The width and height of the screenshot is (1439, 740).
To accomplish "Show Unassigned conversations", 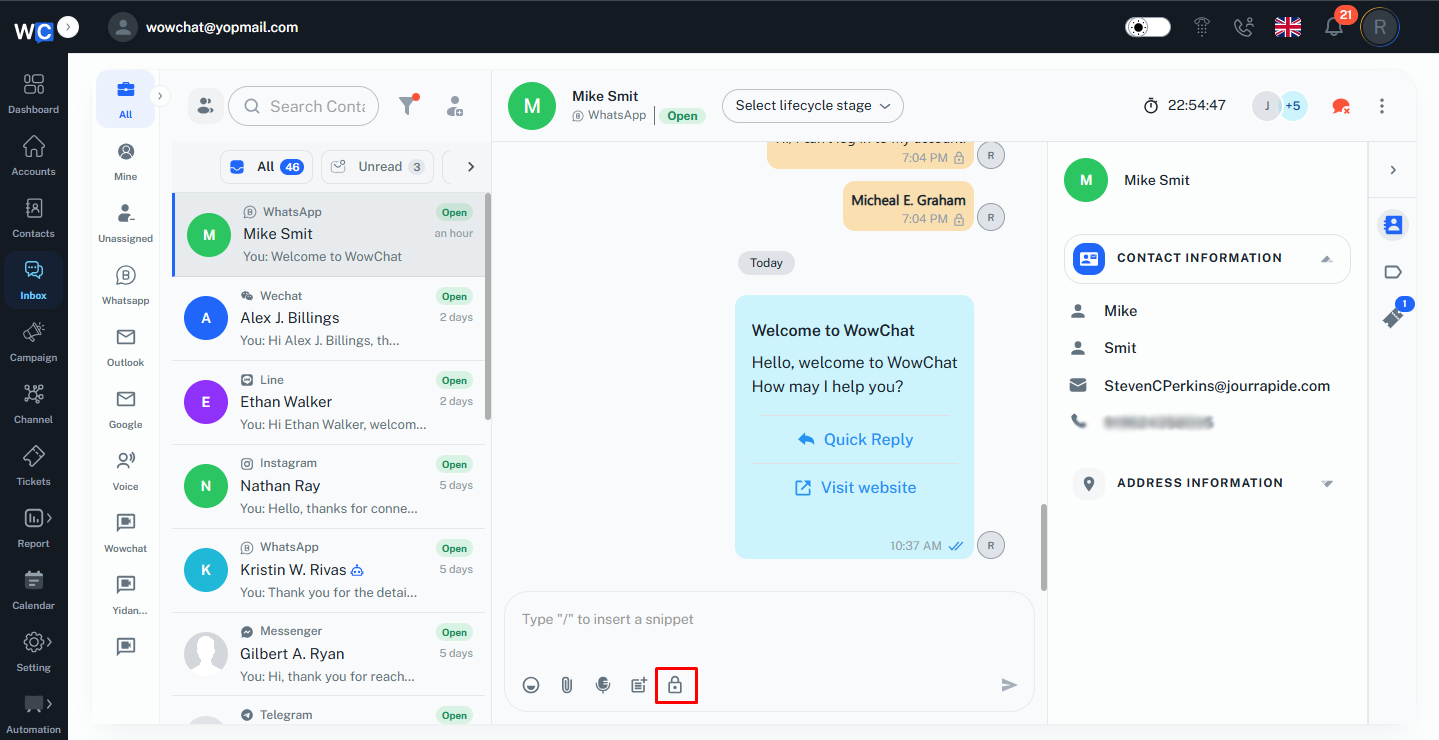I will click(126, 224).
